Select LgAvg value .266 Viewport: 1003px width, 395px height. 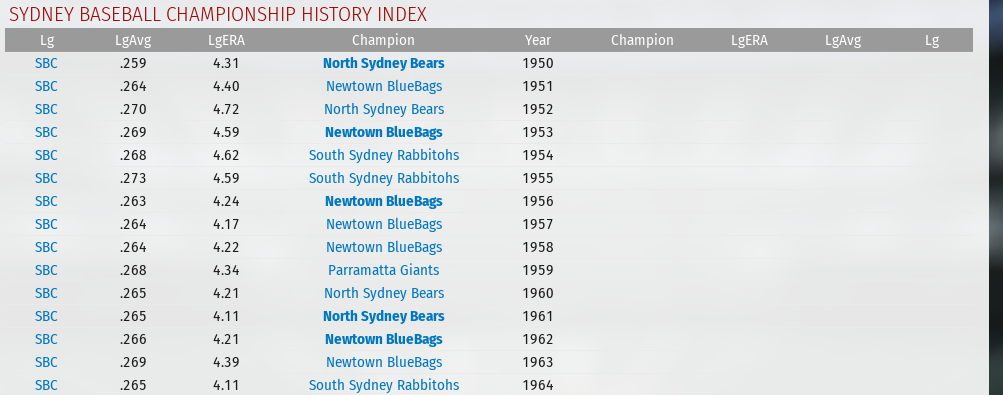133,339
